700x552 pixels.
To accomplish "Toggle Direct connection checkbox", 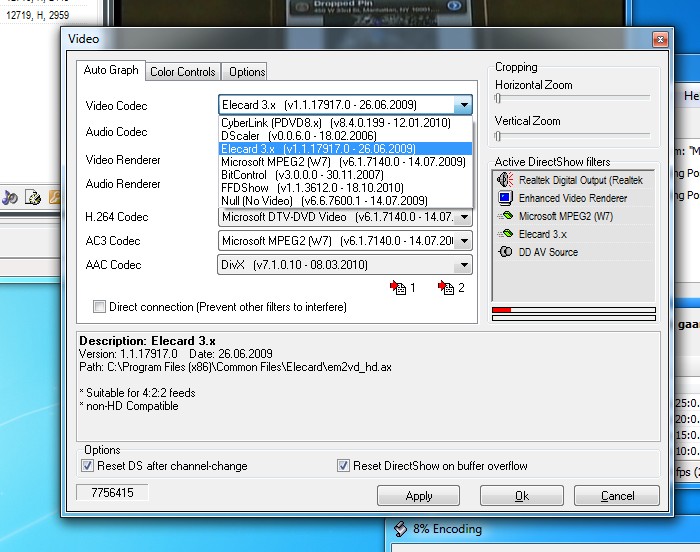I will tap(99, 307).
